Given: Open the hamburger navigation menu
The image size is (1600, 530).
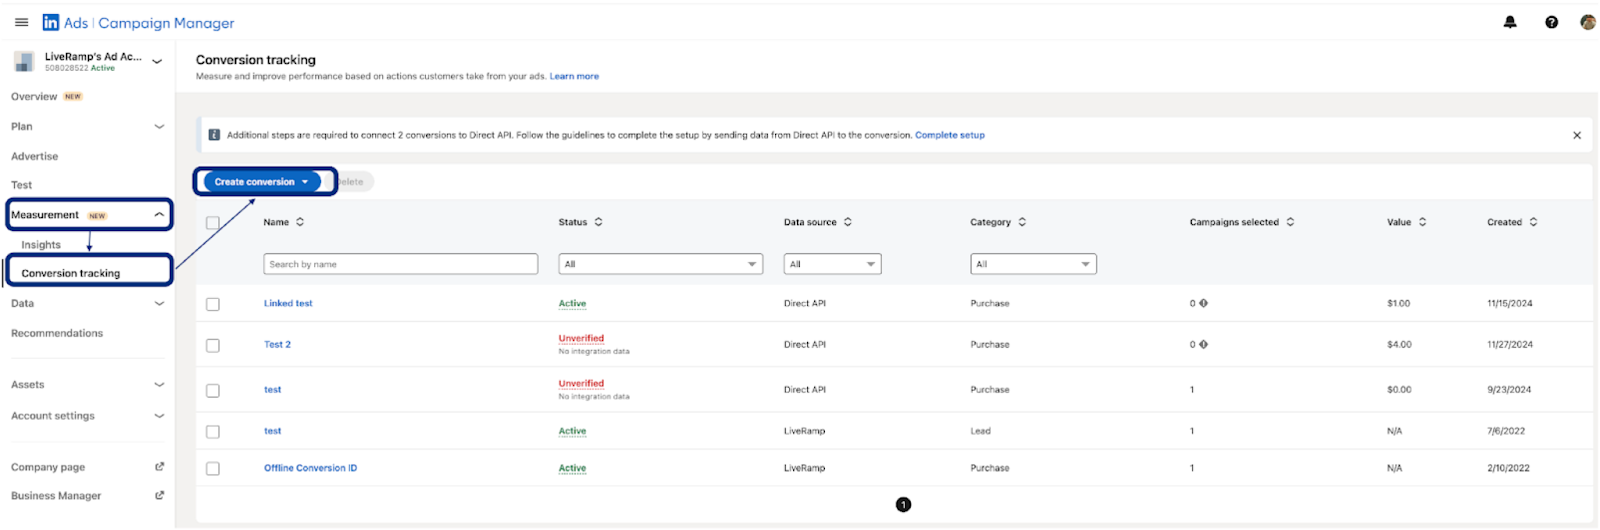Looking at the screenshot, I should (x=21, y=22).
